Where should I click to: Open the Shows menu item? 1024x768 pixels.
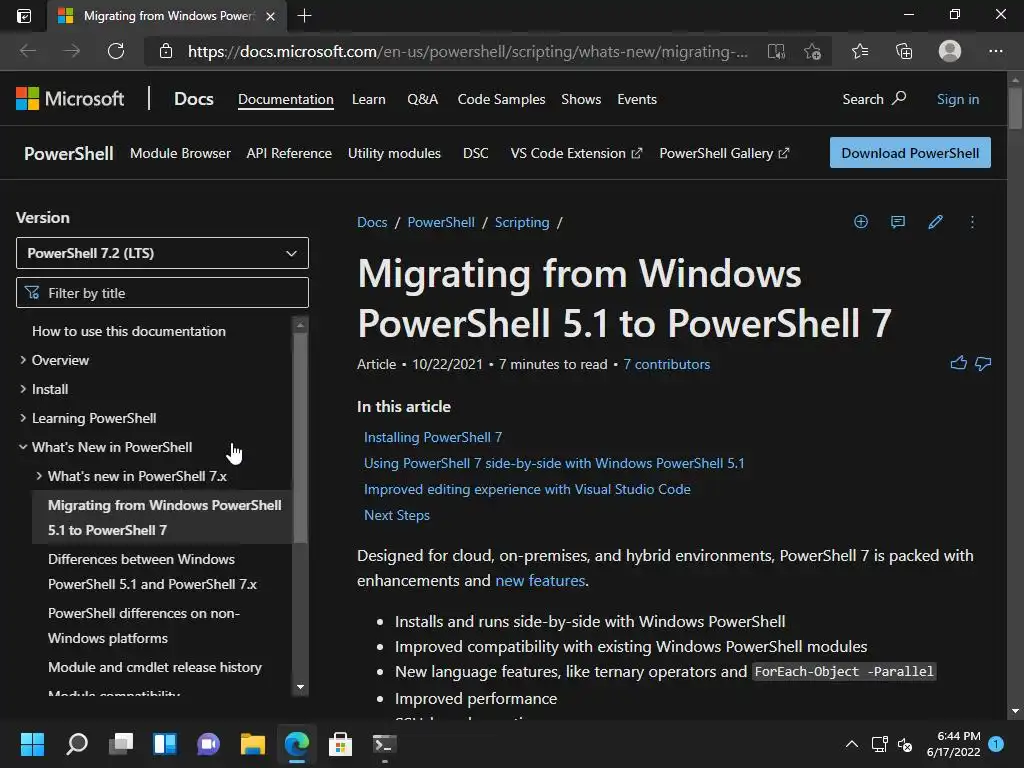click(x=581, y=99)
